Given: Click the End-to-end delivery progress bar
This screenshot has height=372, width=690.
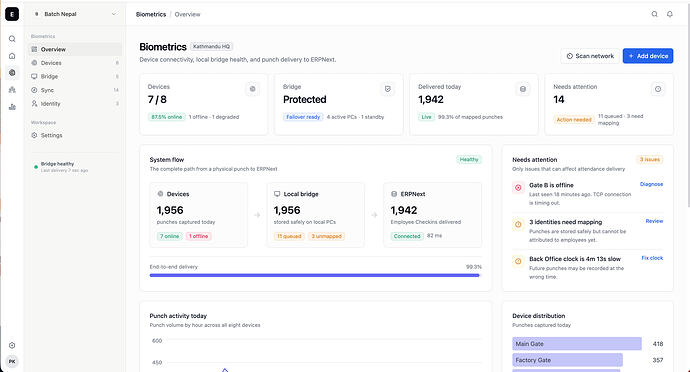Looking at the screenshot, I should 316,275.
